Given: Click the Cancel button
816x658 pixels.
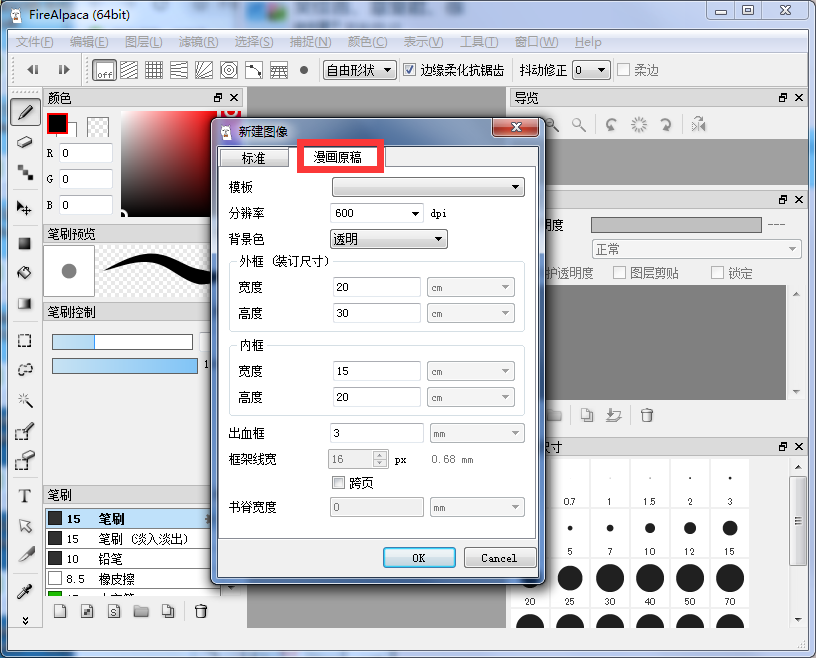Looking at the screenshot, I should pyautogui.click(x=499, y=558).
